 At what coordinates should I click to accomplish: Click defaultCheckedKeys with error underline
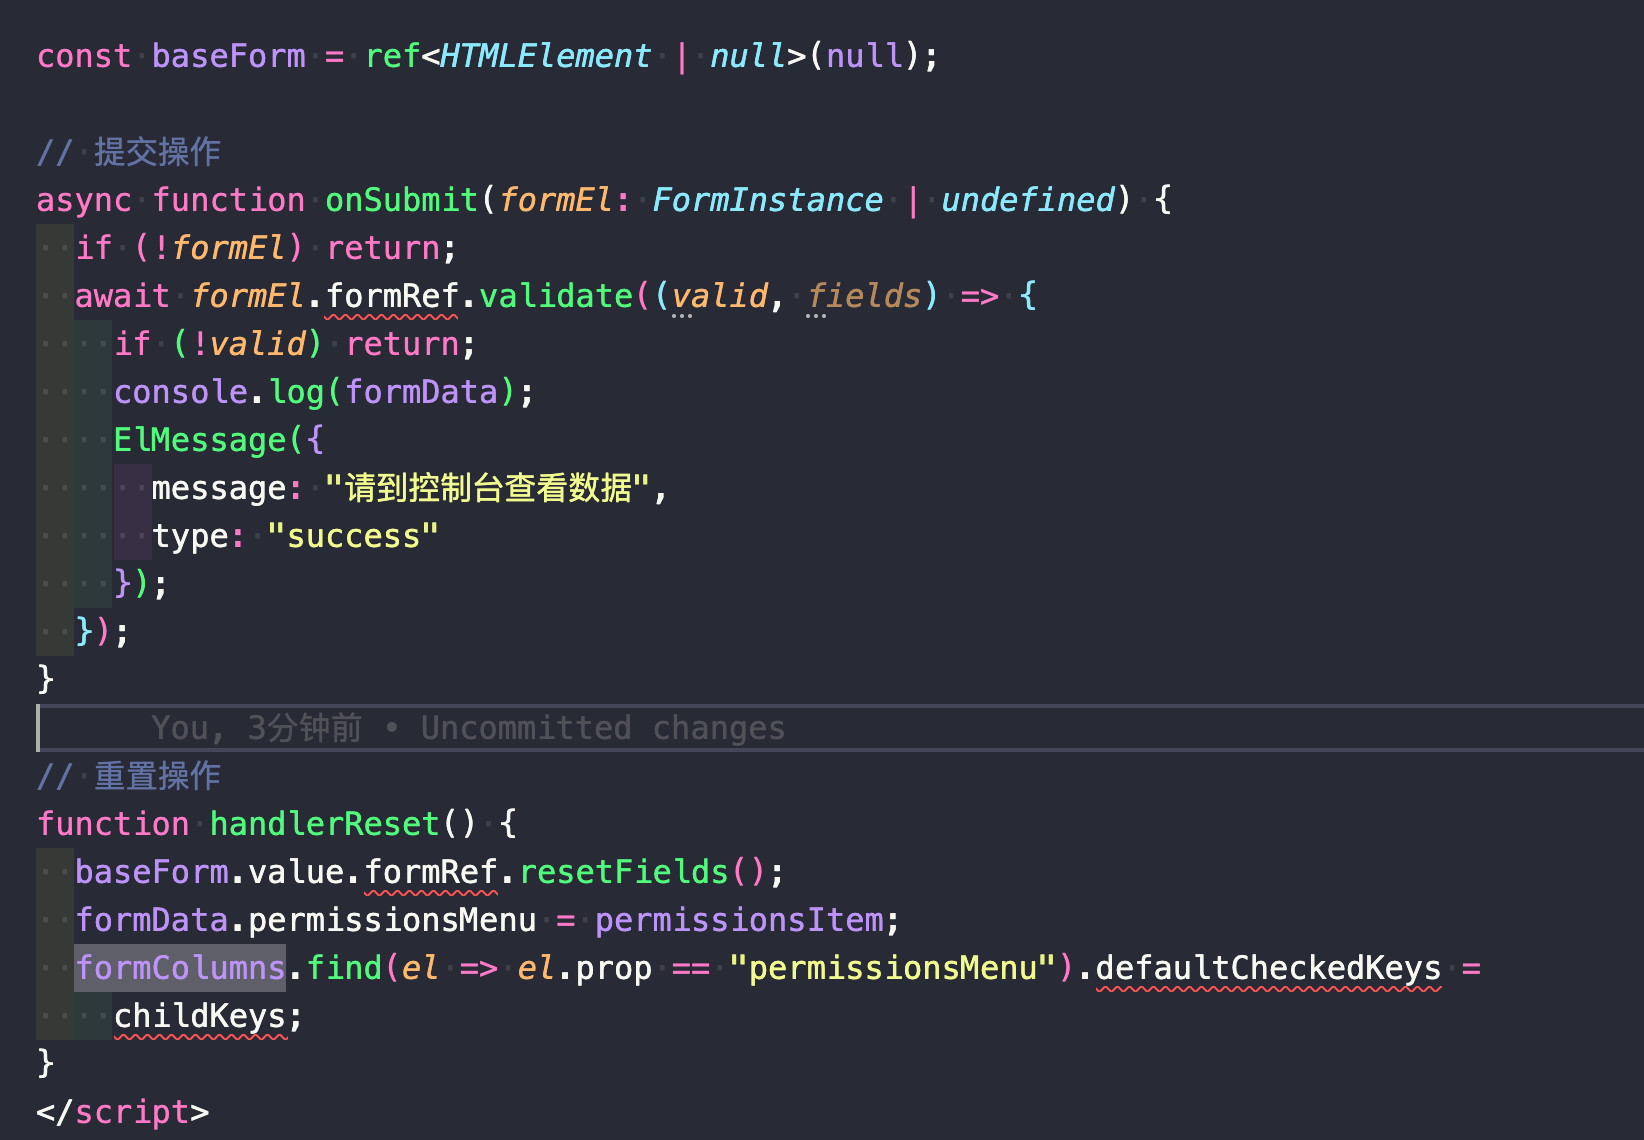[x=1268, y=968]
